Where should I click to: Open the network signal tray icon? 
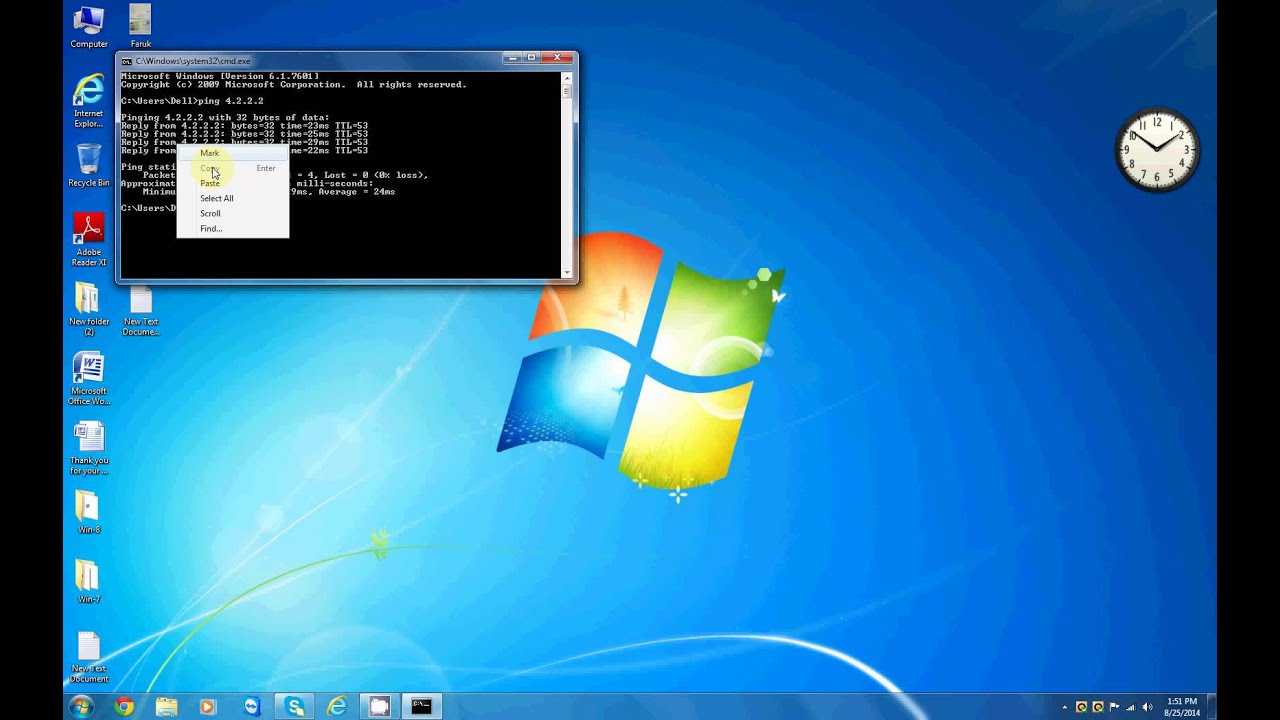(1131, 707)
